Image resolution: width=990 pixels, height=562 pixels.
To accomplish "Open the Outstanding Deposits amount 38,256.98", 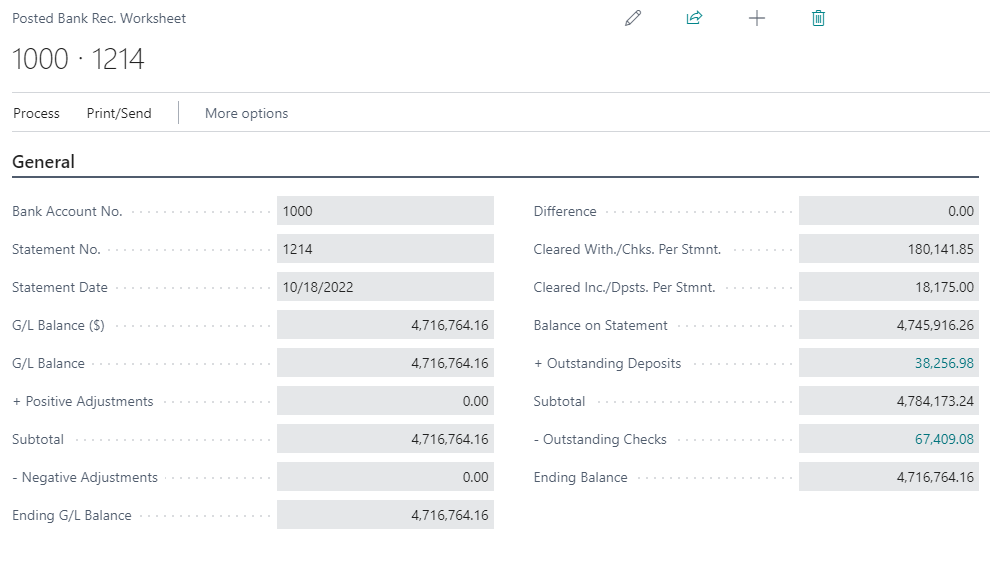I will 943,363.
